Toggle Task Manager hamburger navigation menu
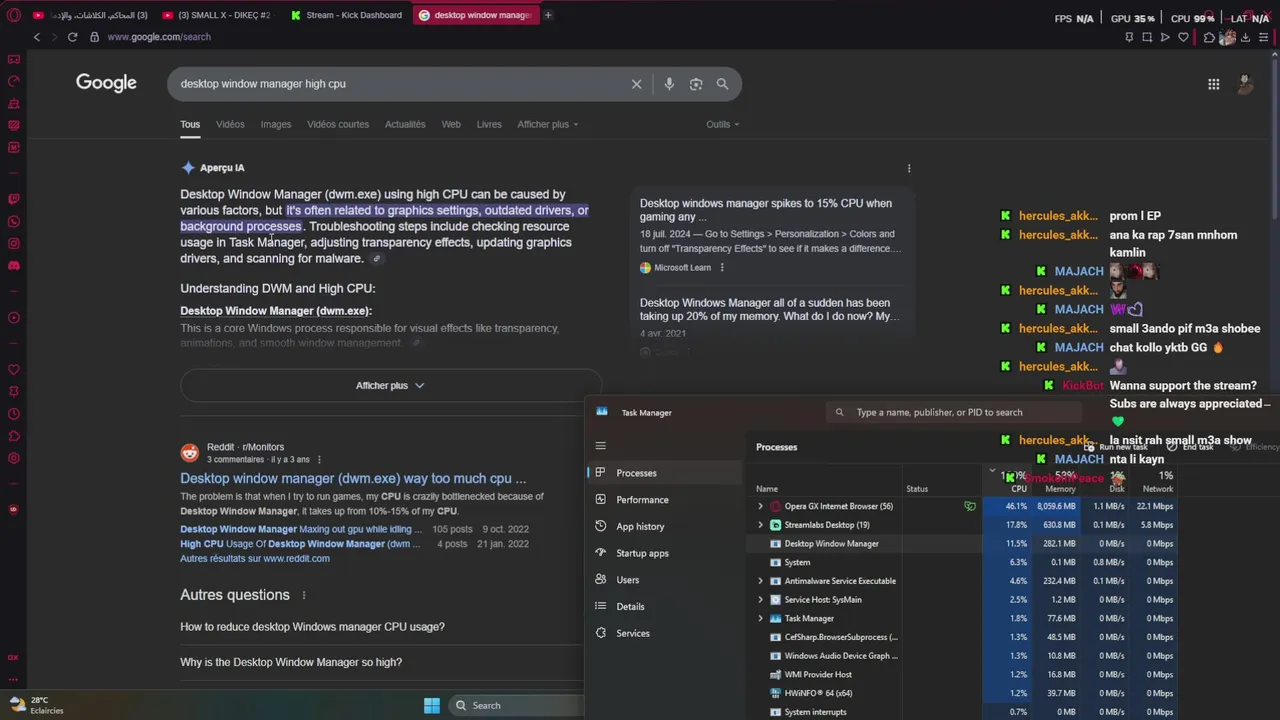This screenshot has height=720, width=1280. (x=600, y=446)
